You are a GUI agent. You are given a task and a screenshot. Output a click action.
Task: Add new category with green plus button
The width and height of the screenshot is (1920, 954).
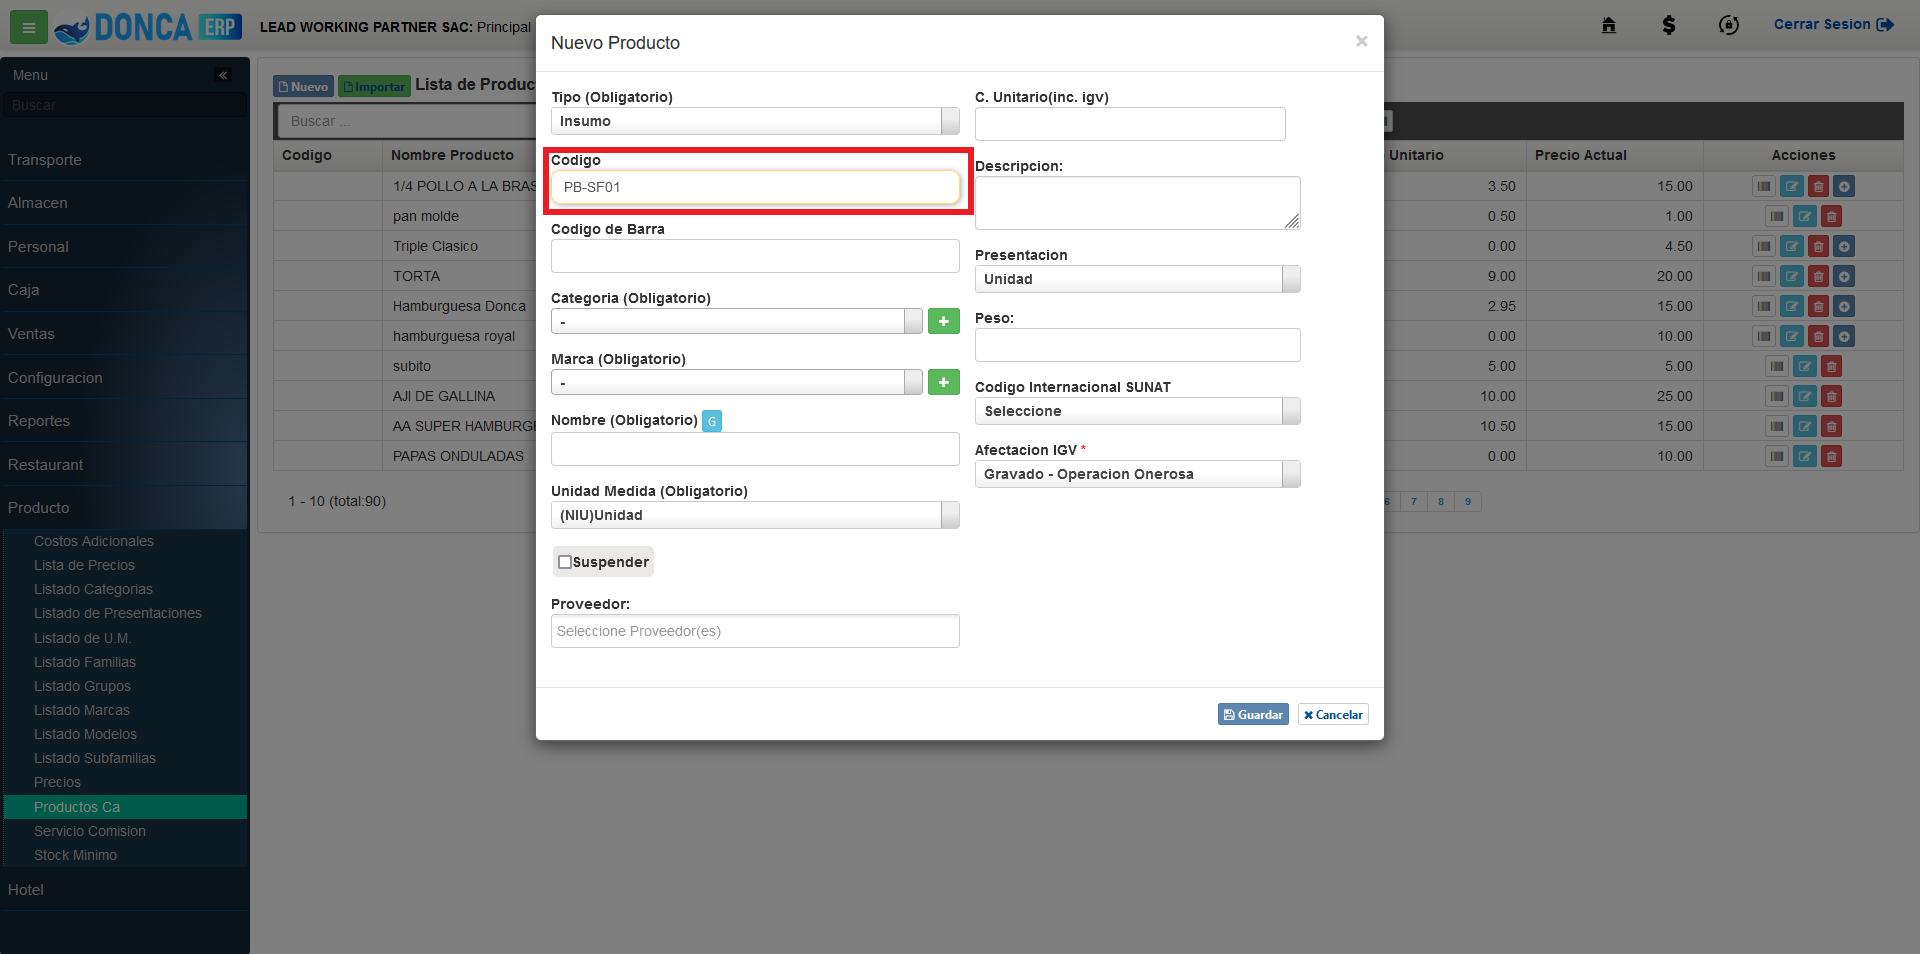(943, 321)
